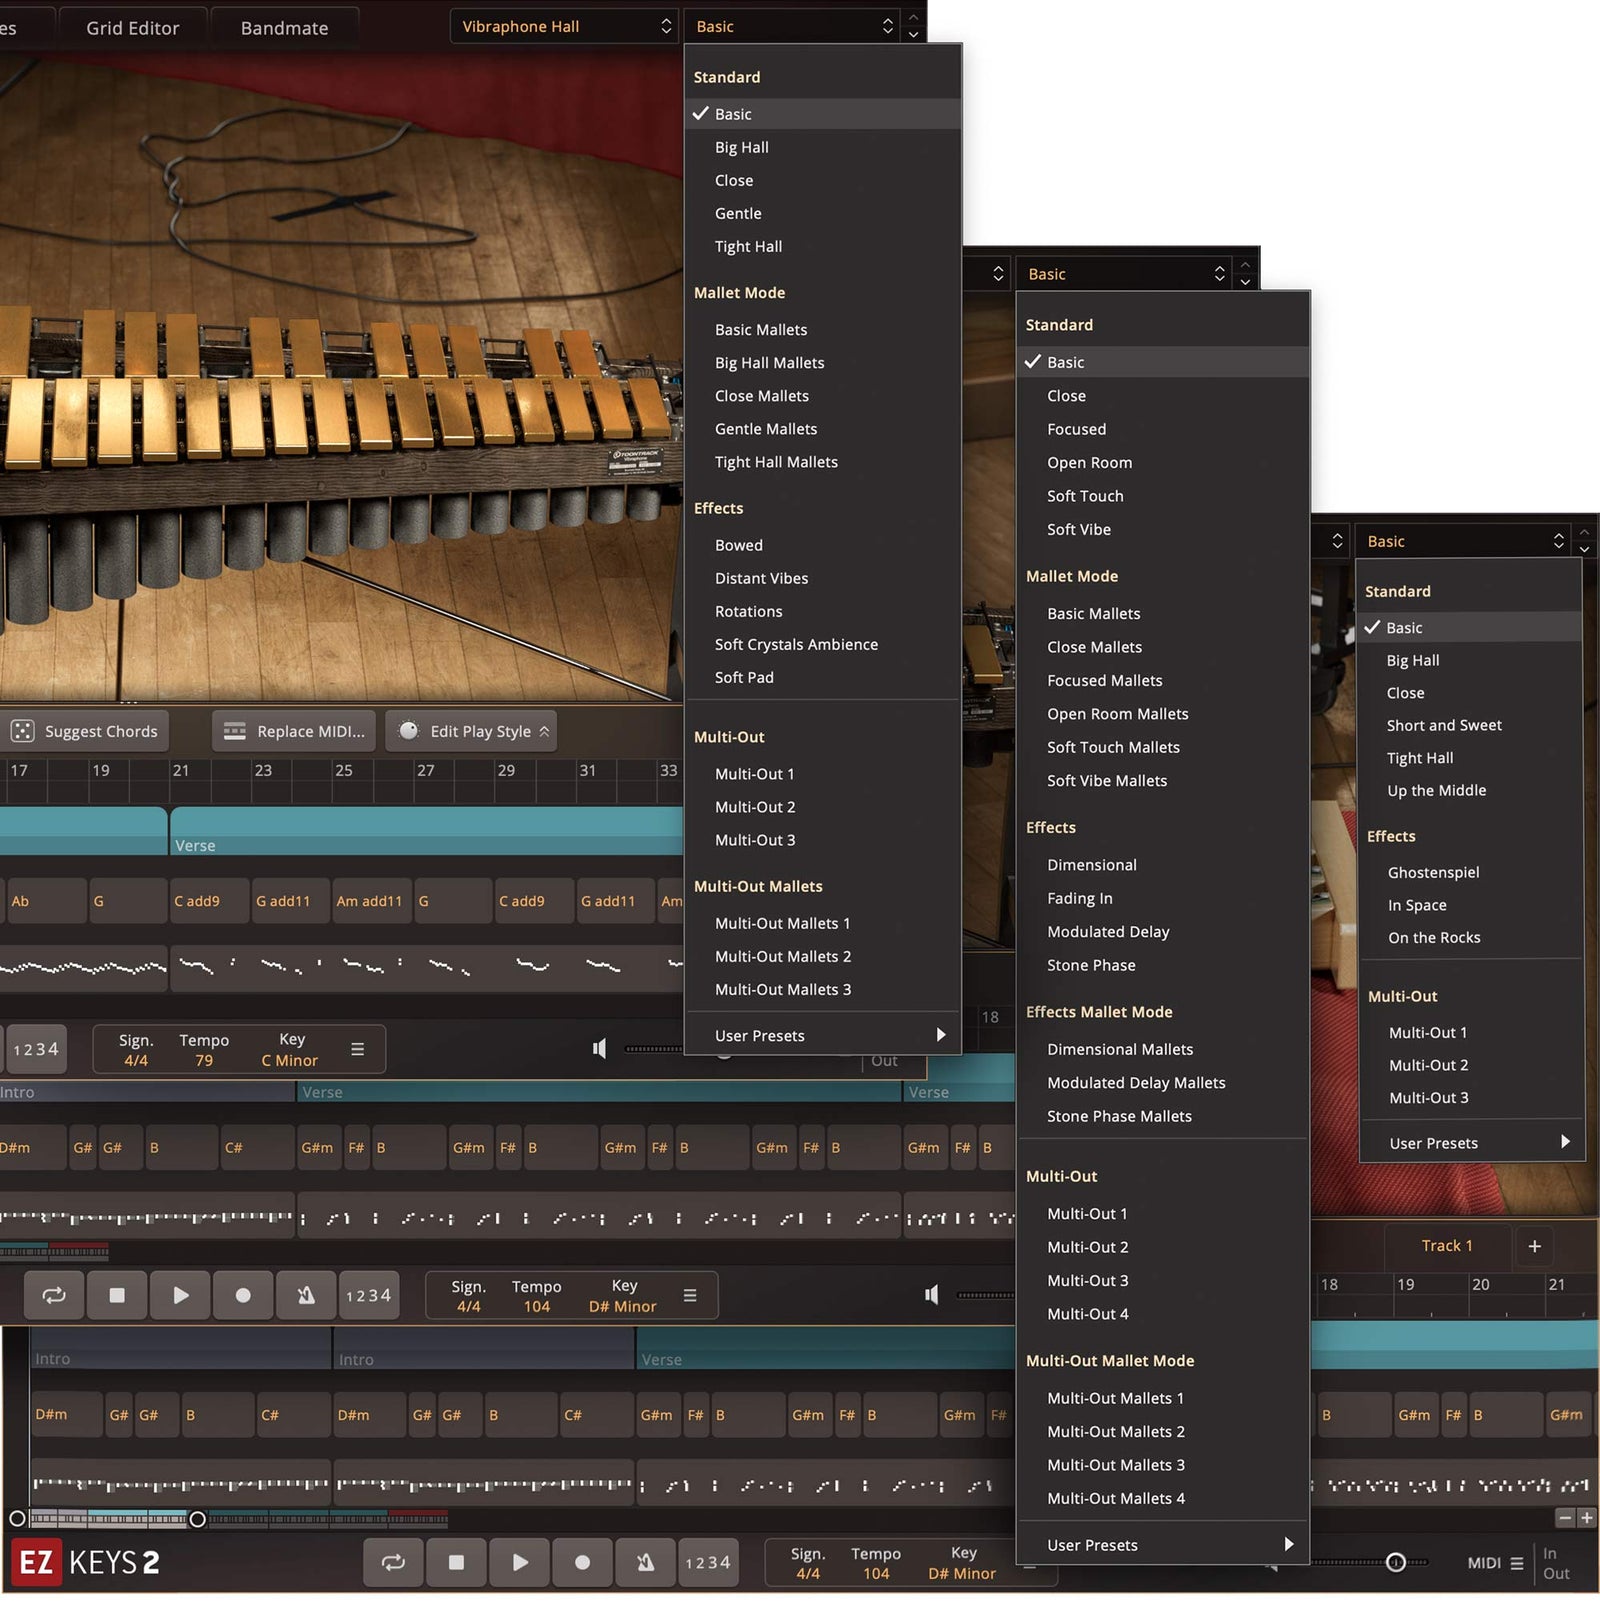
Task: Select checked Basic preset in right menu
Action: pos(1471,627)
